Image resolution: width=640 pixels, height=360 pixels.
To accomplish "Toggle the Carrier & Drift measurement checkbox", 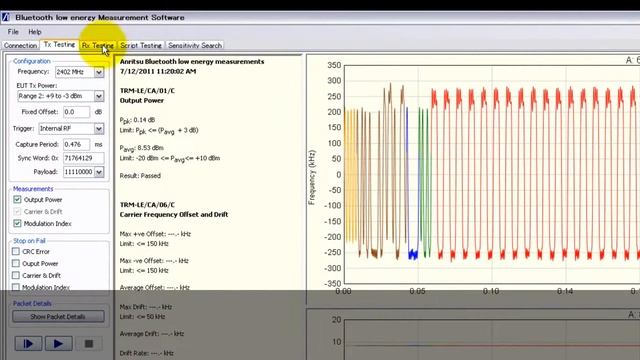I will pos(17,211).
